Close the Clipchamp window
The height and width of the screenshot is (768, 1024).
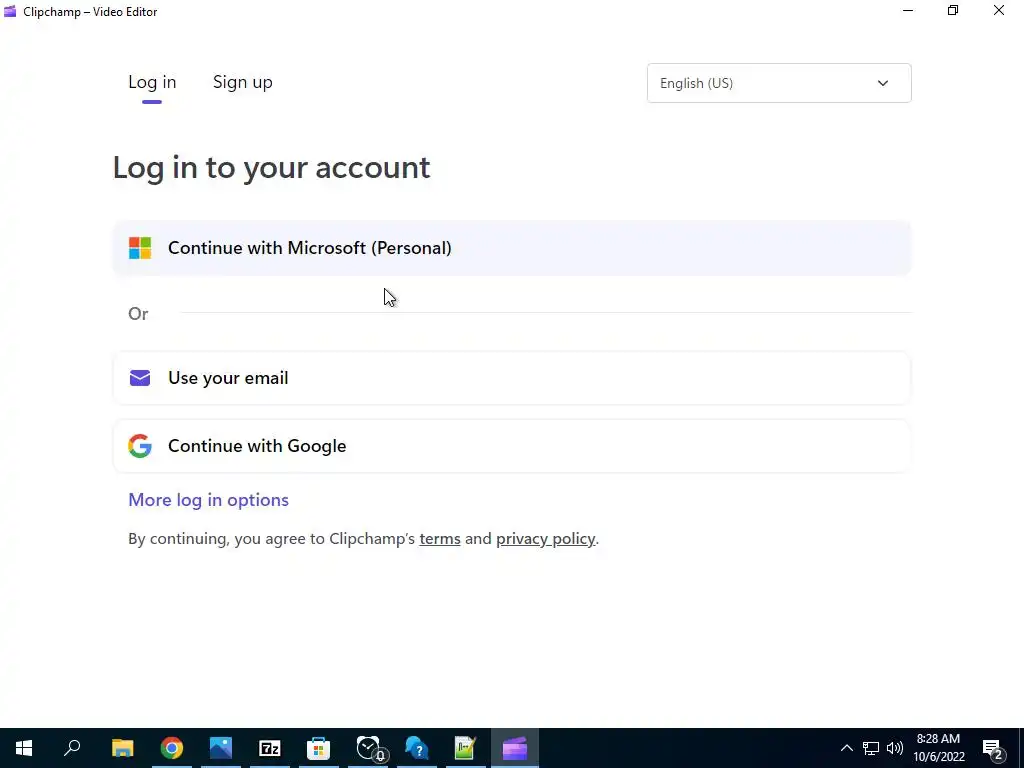click(999, 10)
